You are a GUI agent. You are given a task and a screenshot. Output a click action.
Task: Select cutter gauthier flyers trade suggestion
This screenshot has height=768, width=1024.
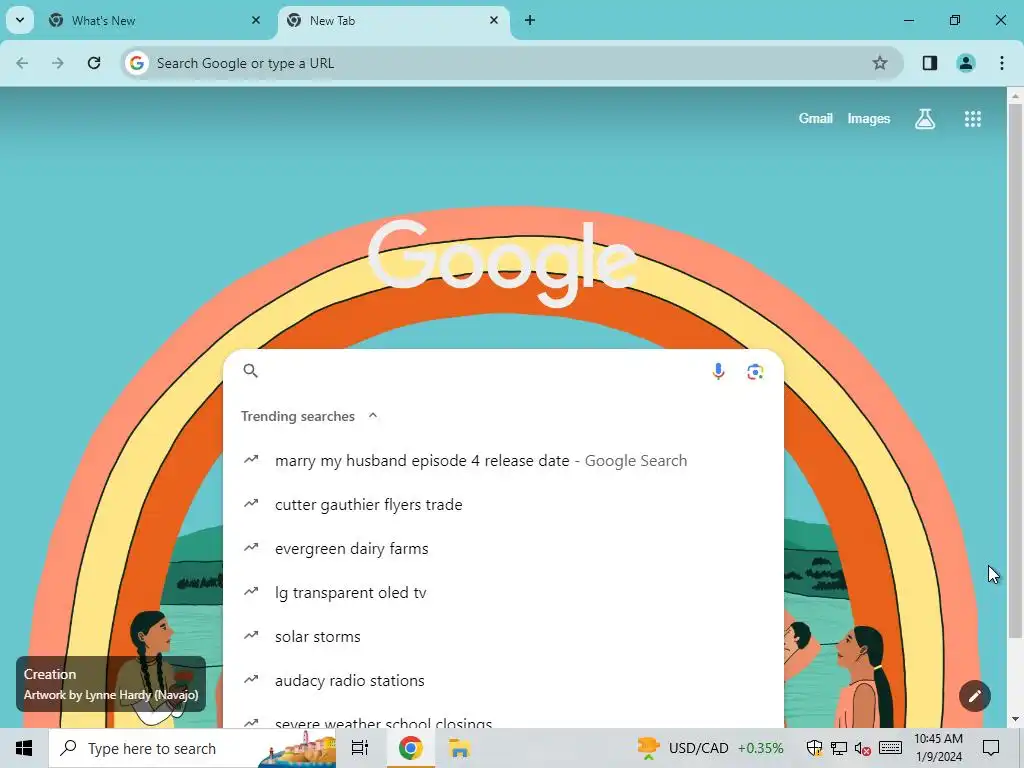[x=503, y=504]
